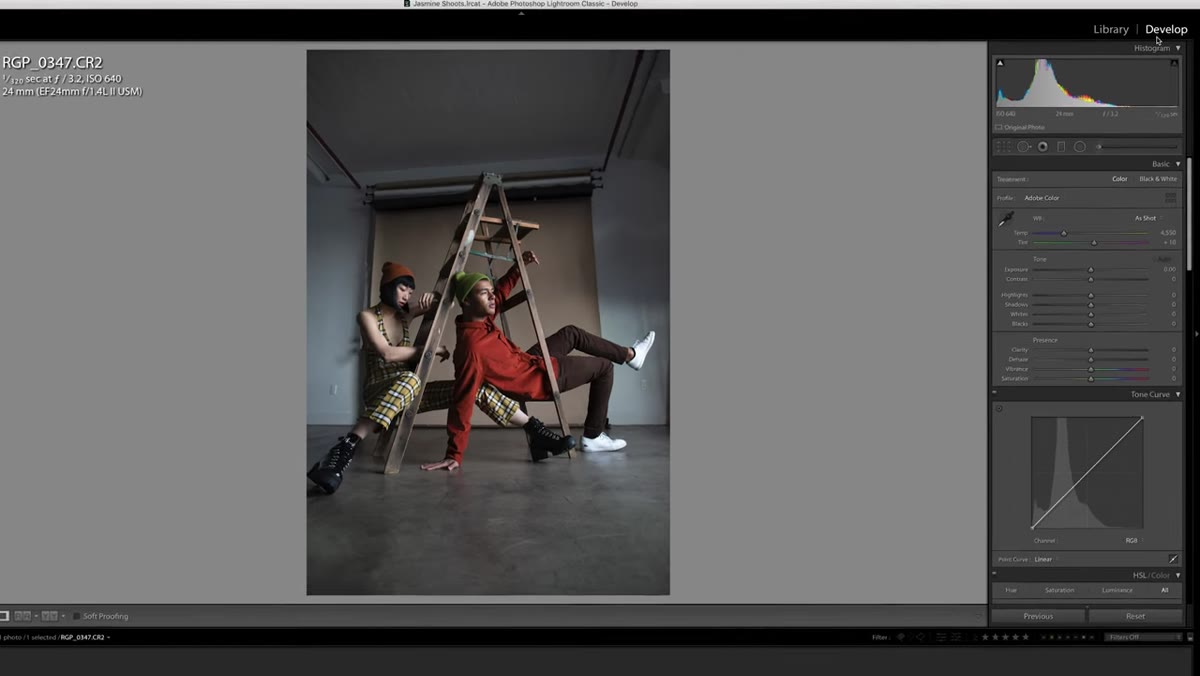This screenshot has height=676, width=1200.
Task: Toggle the Tone Curve panel switch
Action: [994, 394]
